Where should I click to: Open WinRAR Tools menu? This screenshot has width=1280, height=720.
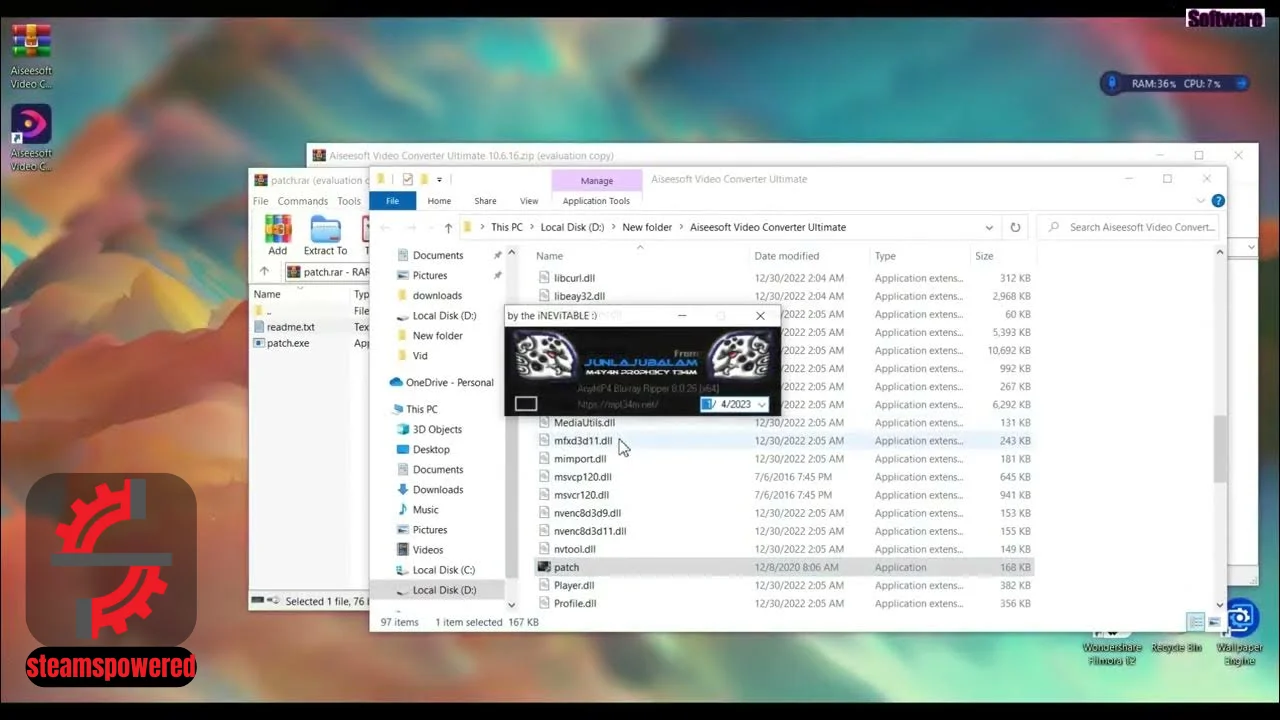point(349,201)
